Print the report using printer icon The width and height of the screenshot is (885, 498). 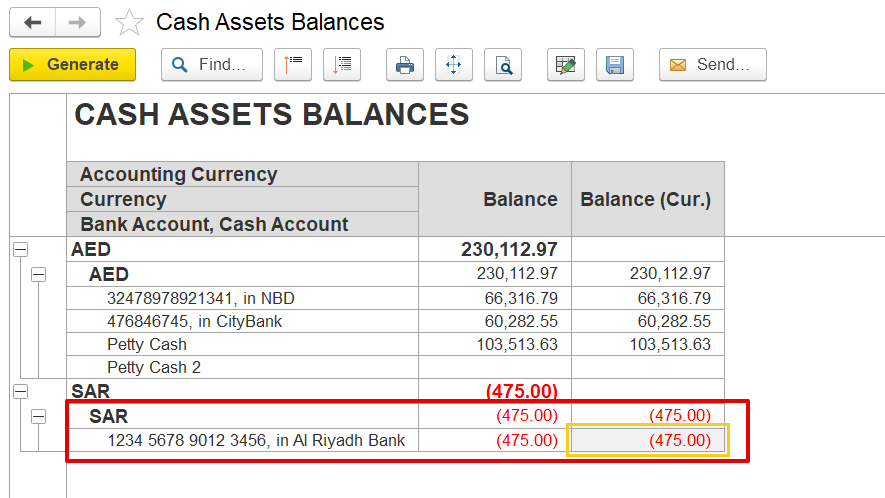coord(405,65)
